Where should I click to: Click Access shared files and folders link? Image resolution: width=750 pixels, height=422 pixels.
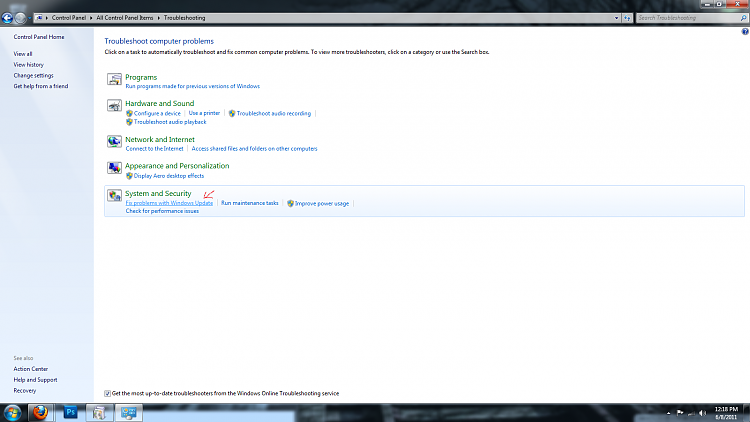pyautogui.click(x=254, y=149)
